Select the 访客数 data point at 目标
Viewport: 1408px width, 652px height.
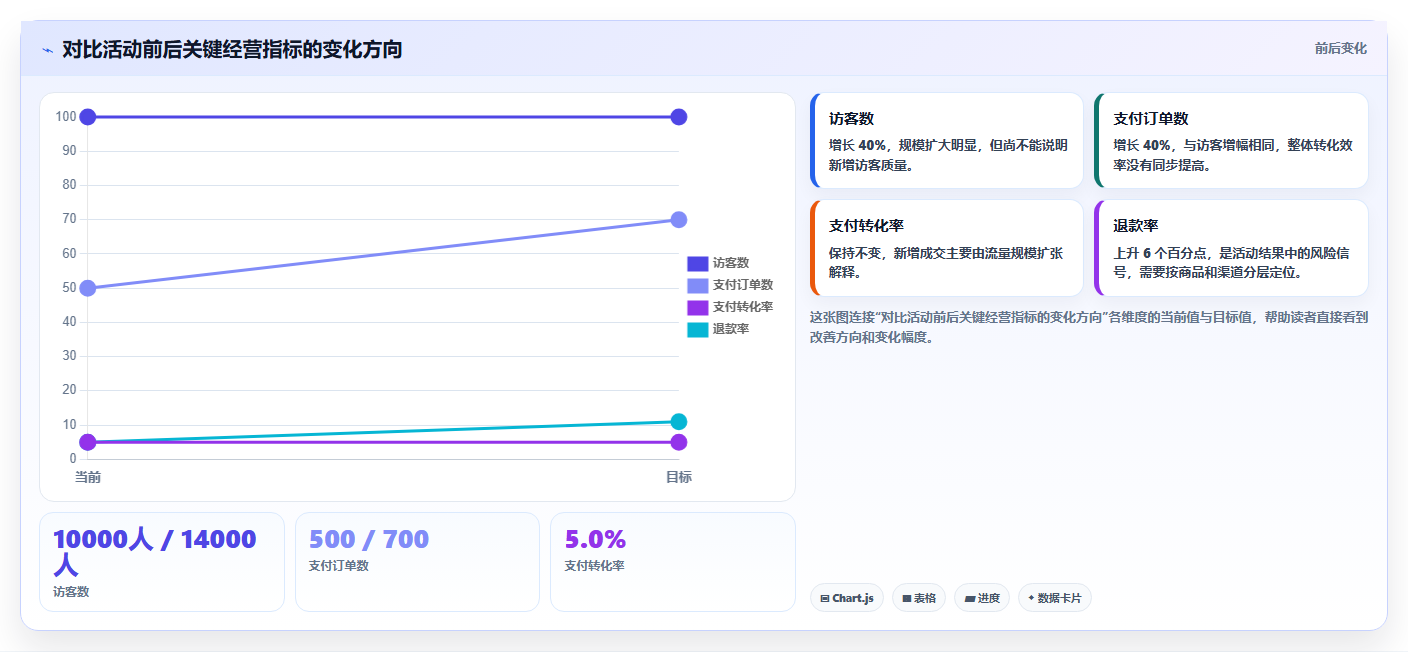pyautogui.click(x=679, y=117)
